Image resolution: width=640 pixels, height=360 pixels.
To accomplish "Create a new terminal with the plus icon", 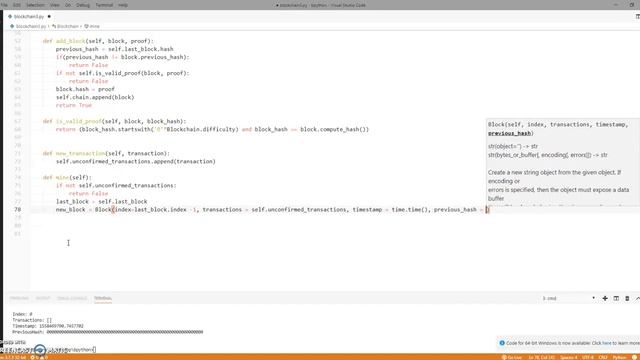I will tap(605, 298).
